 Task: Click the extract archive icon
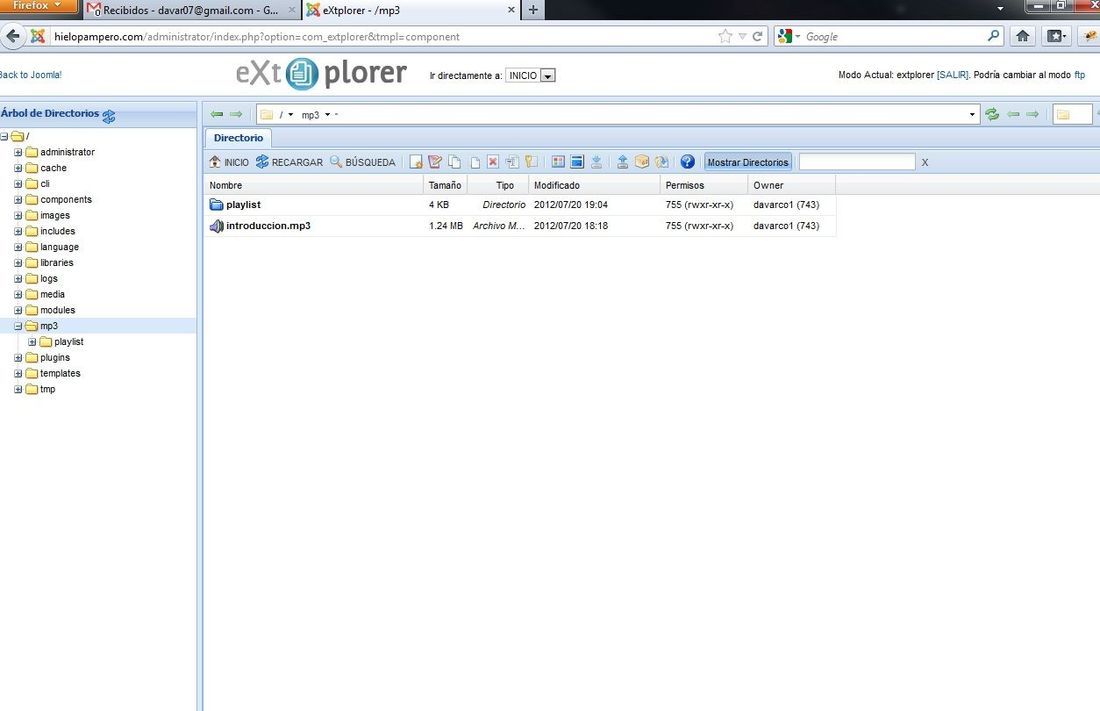(662, 162)
